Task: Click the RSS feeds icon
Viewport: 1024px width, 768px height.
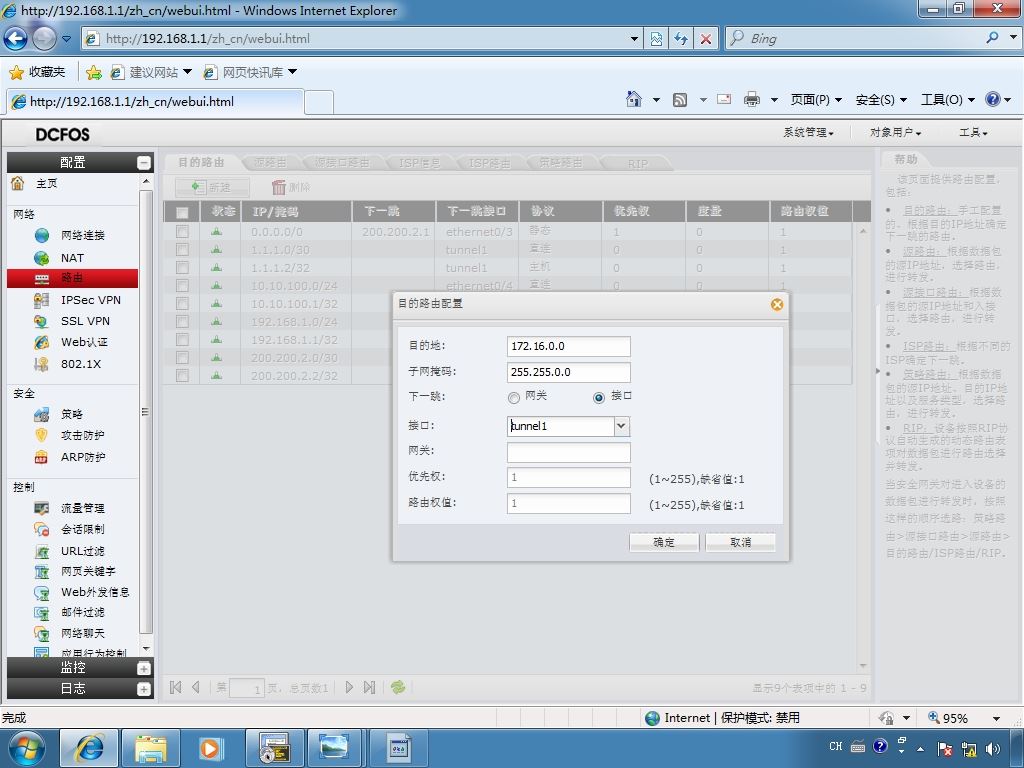Action: point(680,99)
